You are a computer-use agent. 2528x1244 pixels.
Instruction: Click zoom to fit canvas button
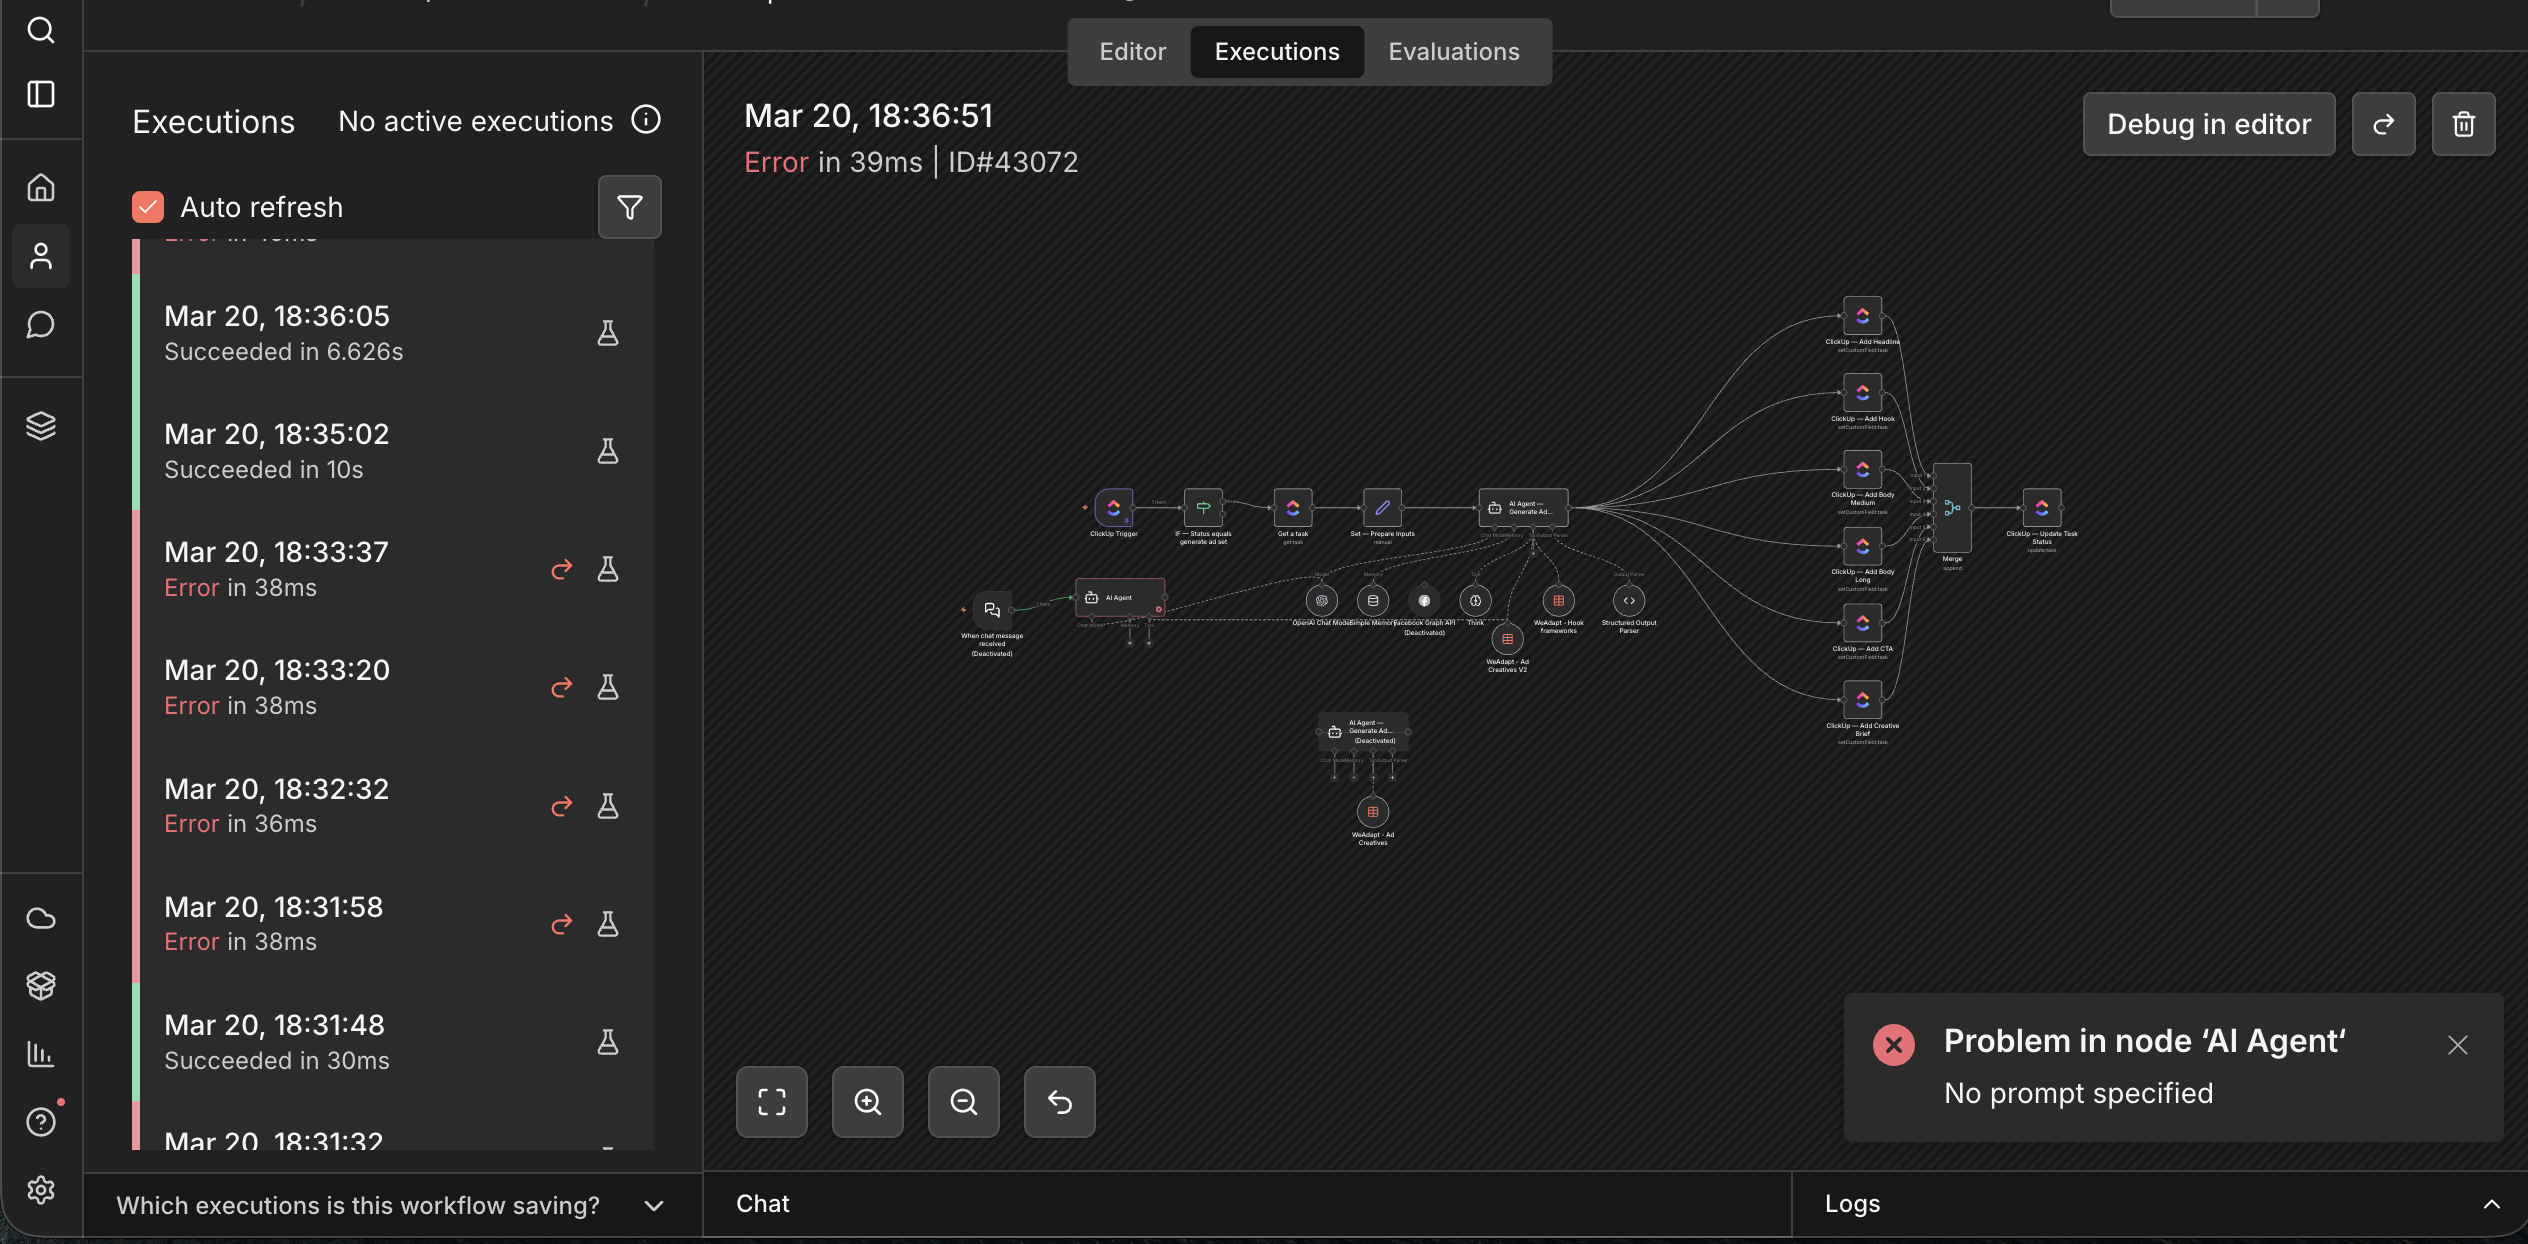(771, 1102)
